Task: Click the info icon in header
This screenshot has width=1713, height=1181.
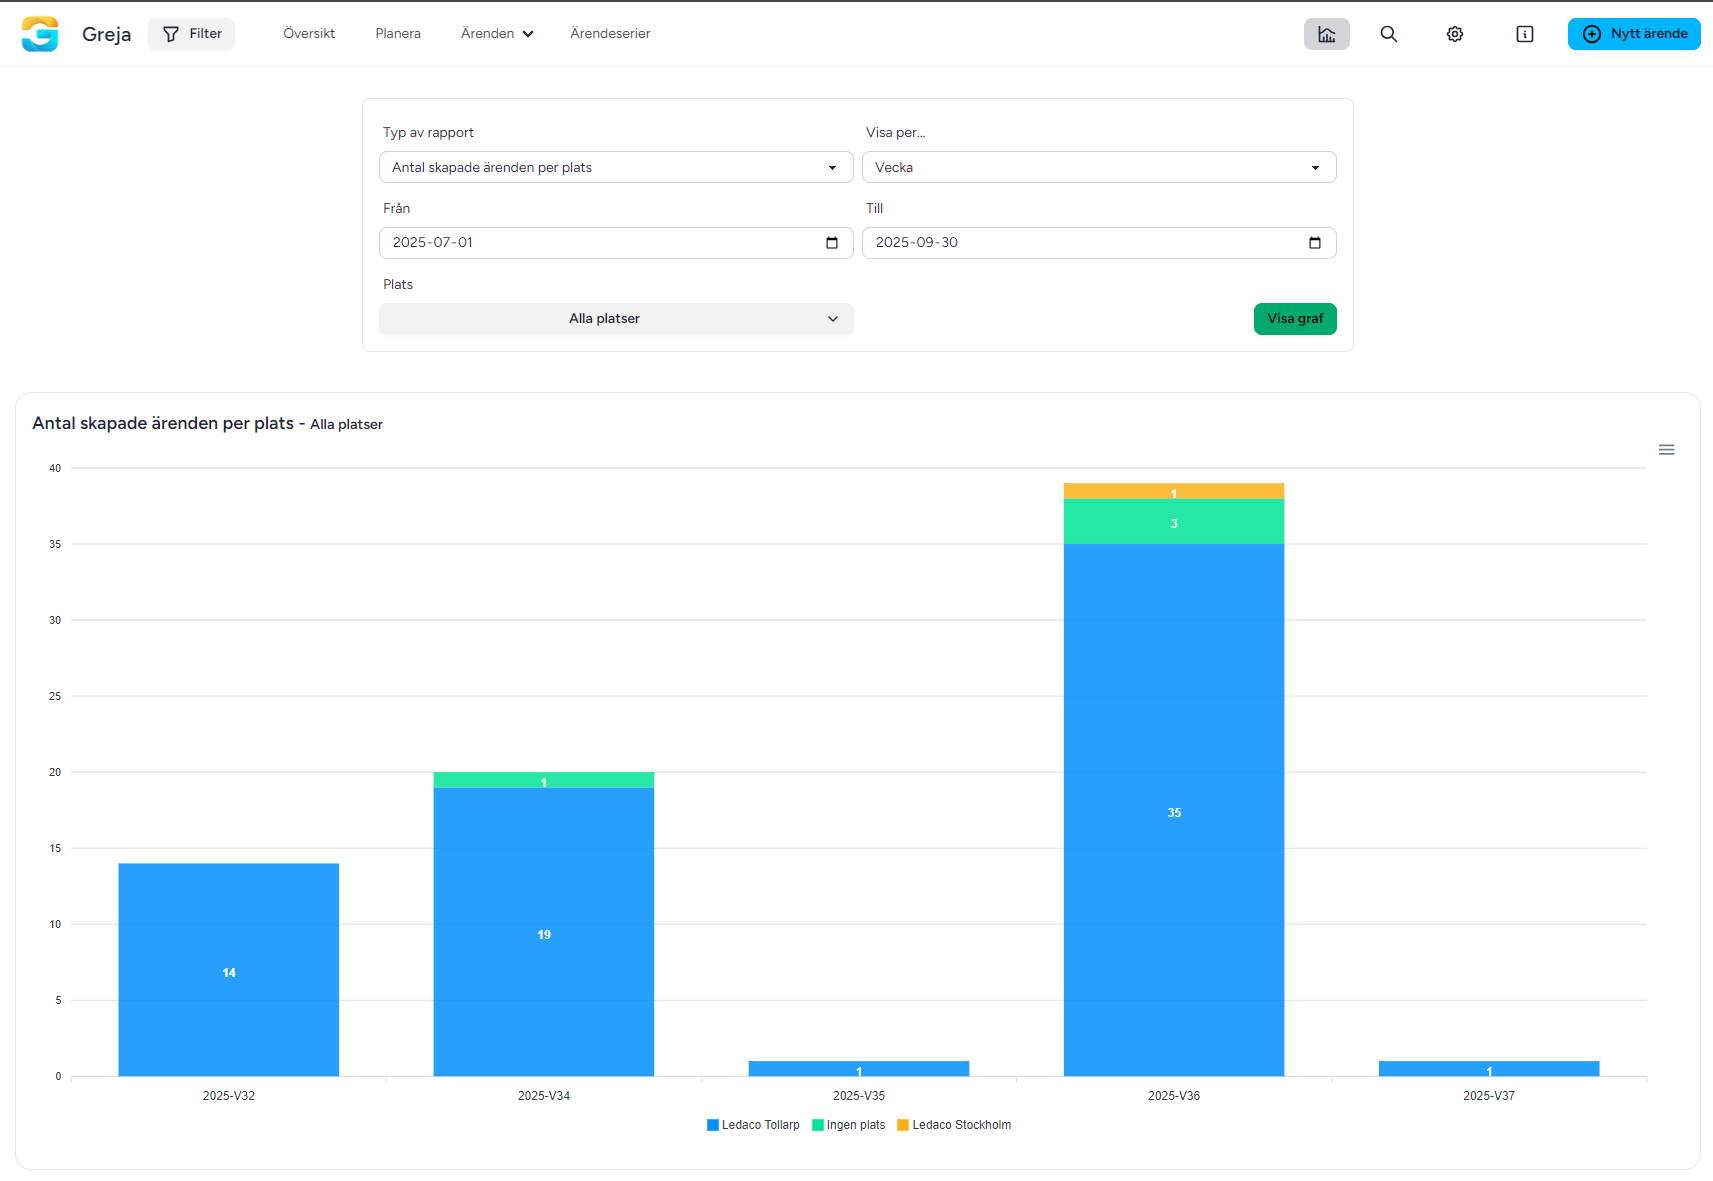Action: tap(1524, 34)
